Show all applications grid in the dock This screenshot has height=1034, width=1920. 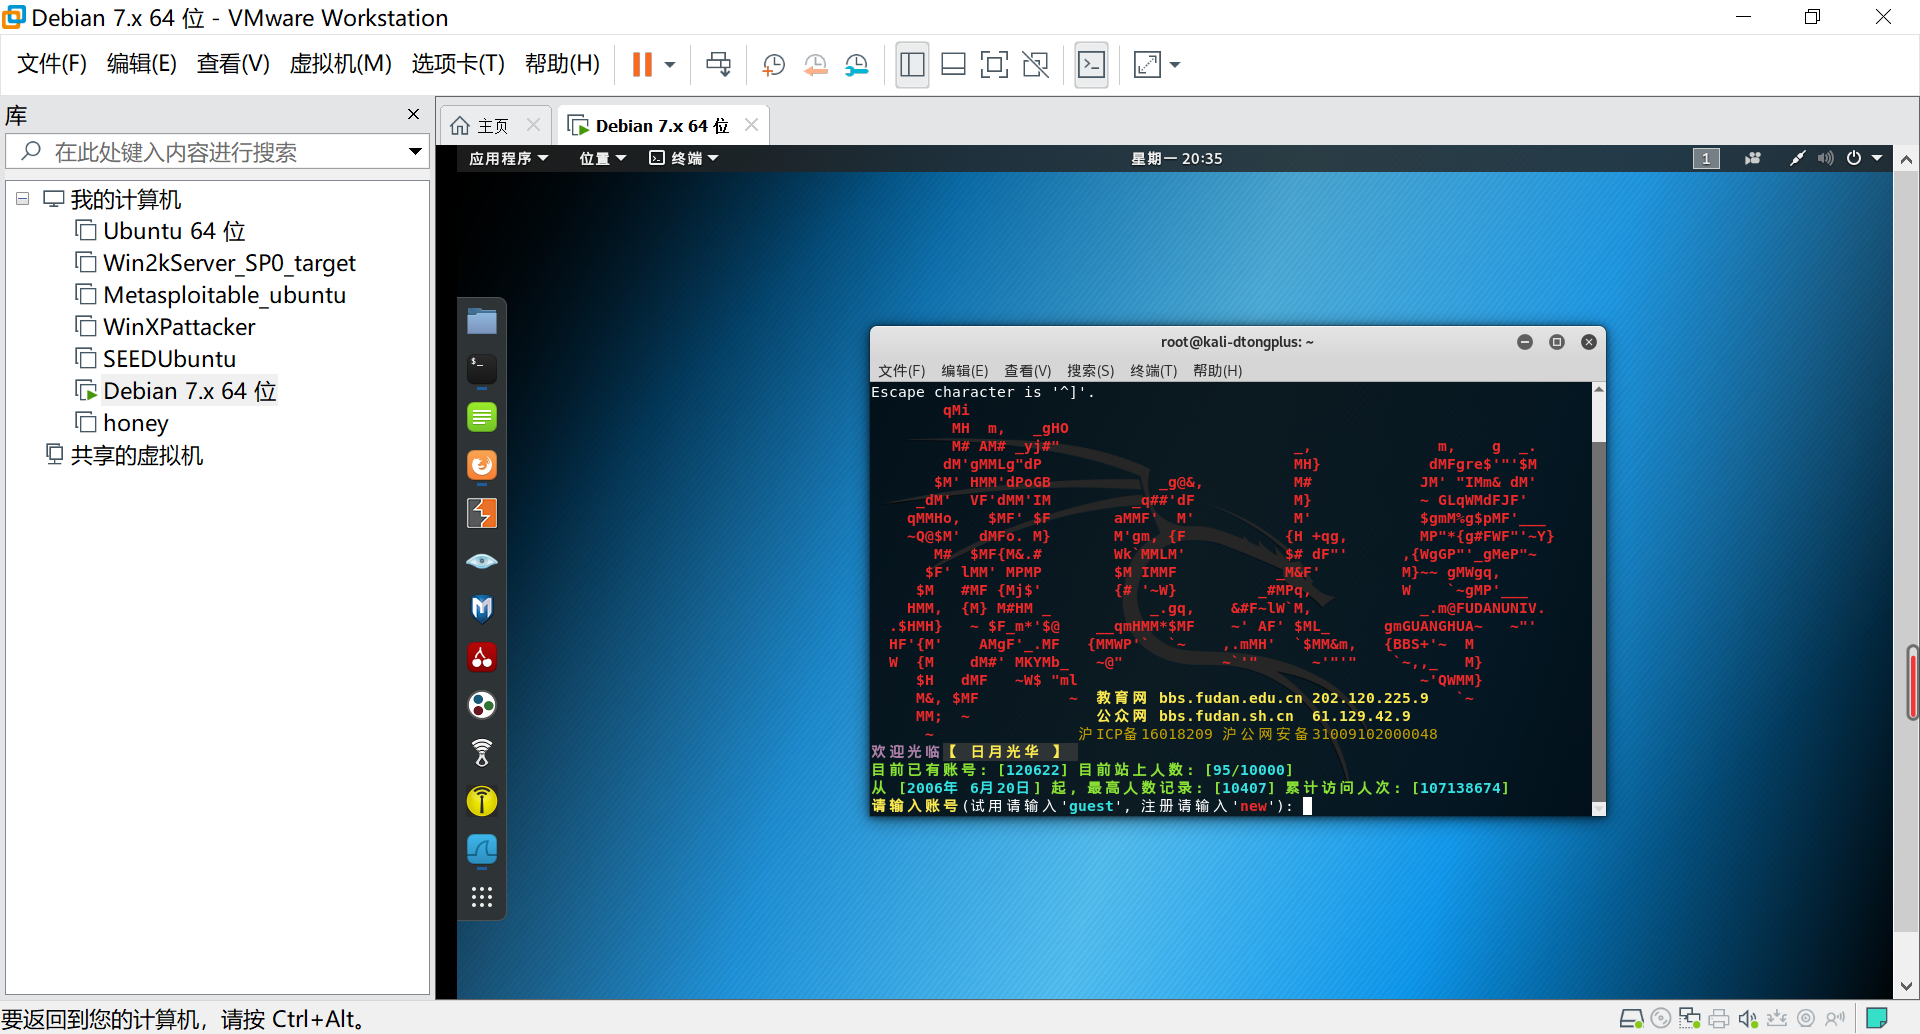point(482,897)
